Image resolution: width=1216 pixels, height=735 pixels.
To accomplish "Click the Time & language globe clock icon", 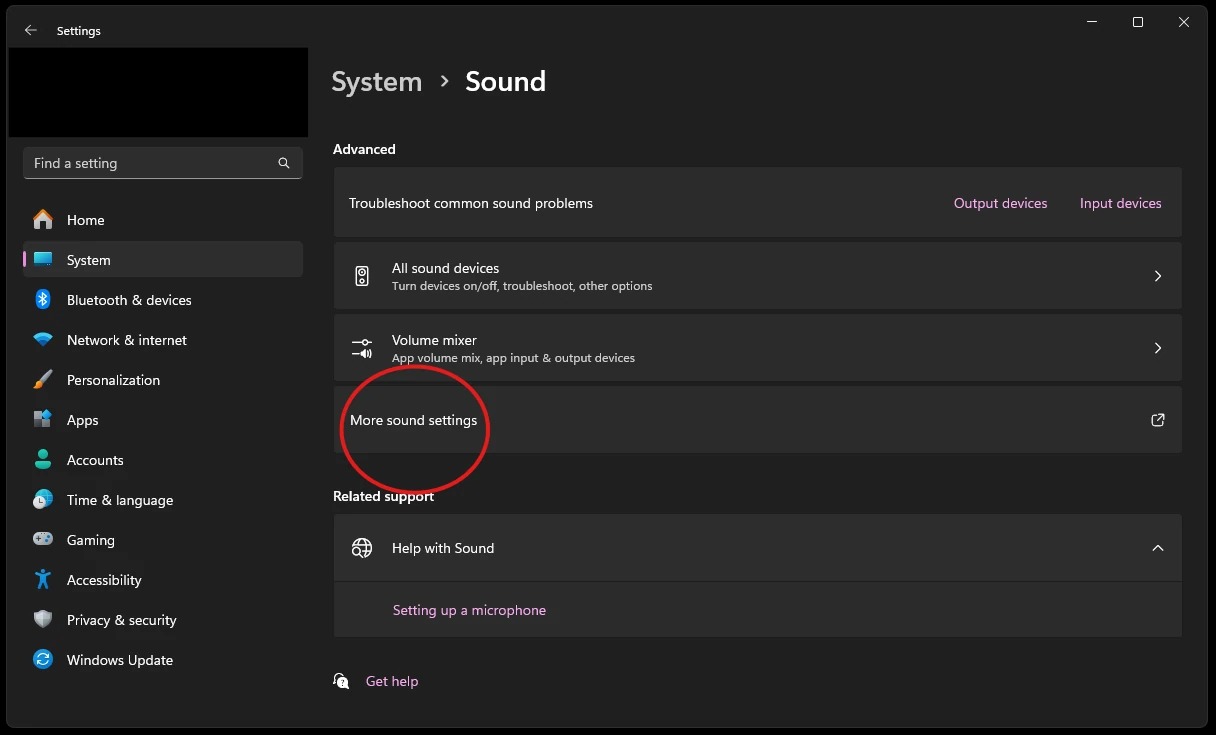I will (x=43, y=500).
